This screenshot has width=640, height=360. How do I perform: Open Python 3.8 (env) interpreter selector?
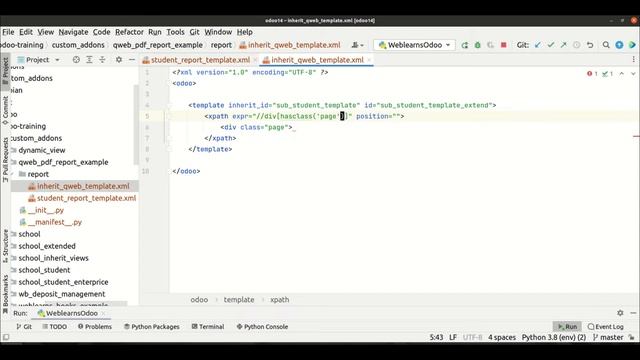coord(554,337)
